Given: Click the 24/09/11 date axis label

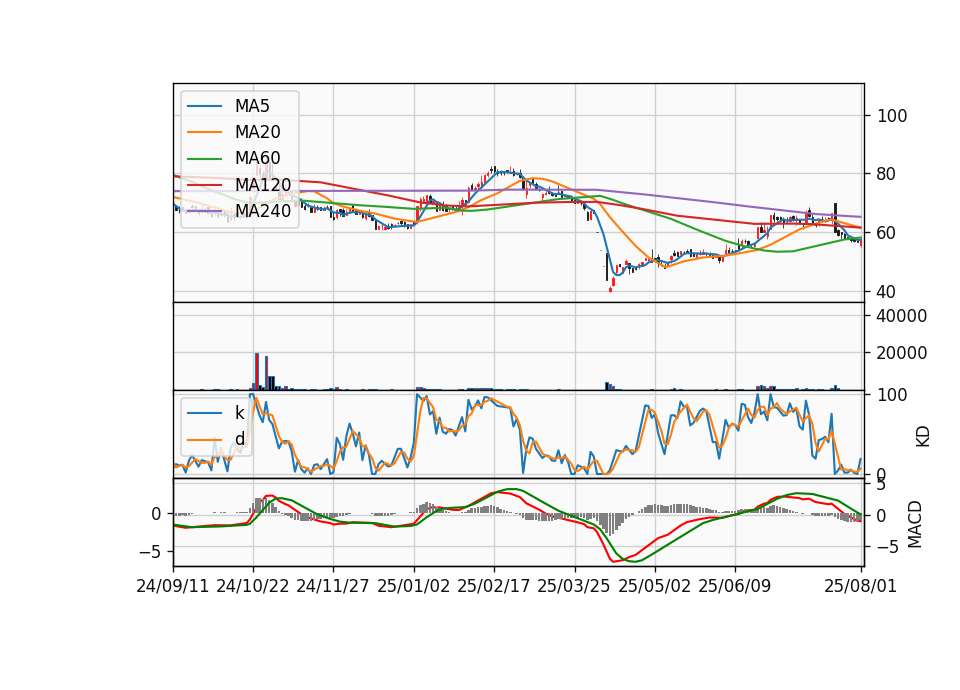Looking at the screenshot, I should 173,586.
